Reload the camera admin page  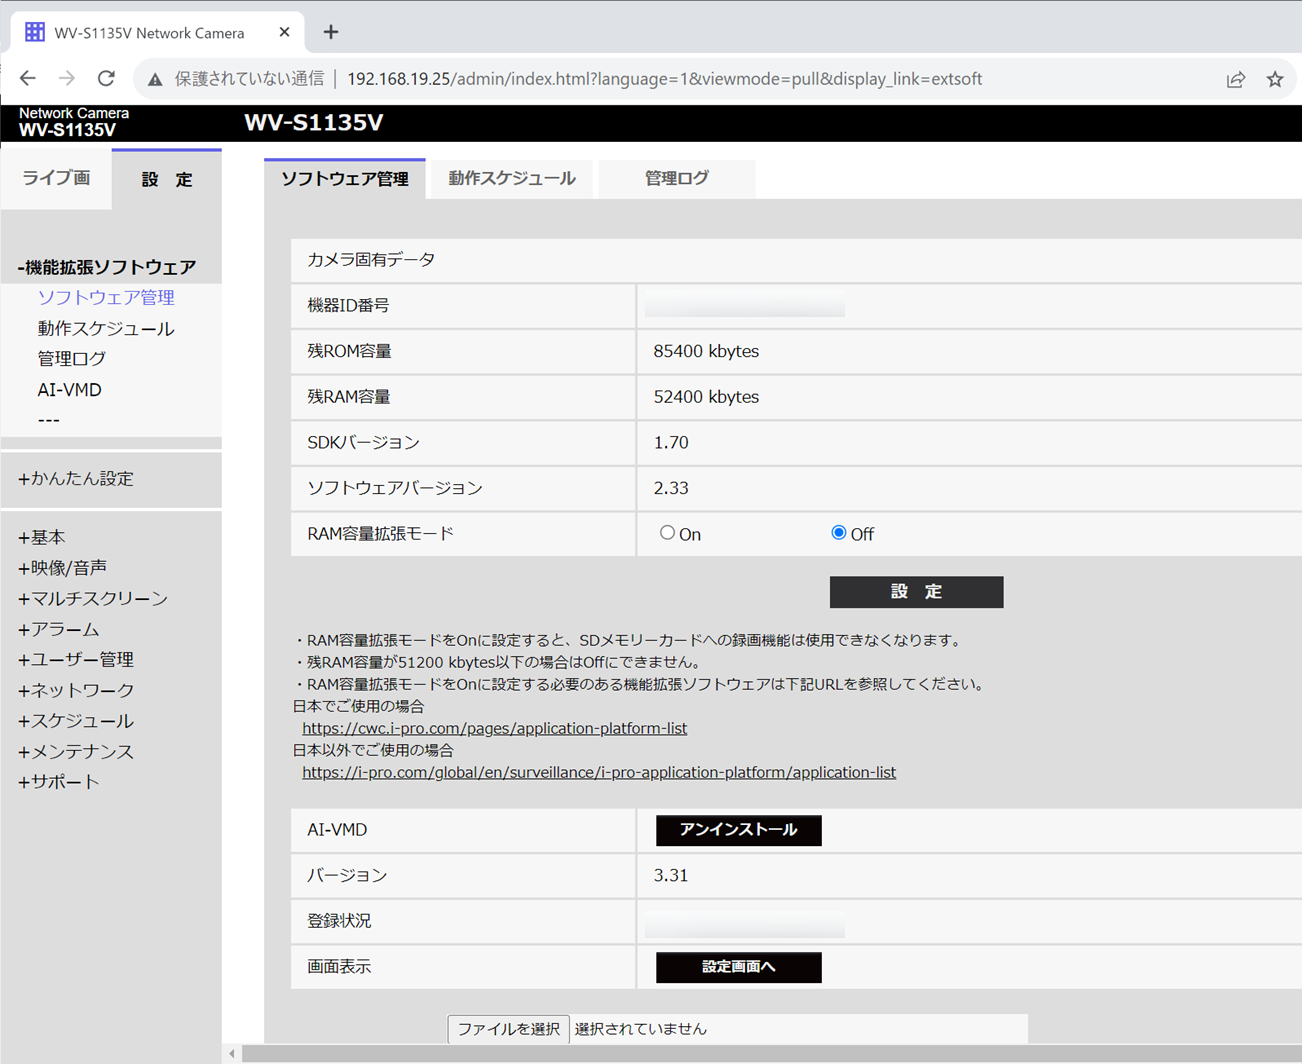pos(106,79)
